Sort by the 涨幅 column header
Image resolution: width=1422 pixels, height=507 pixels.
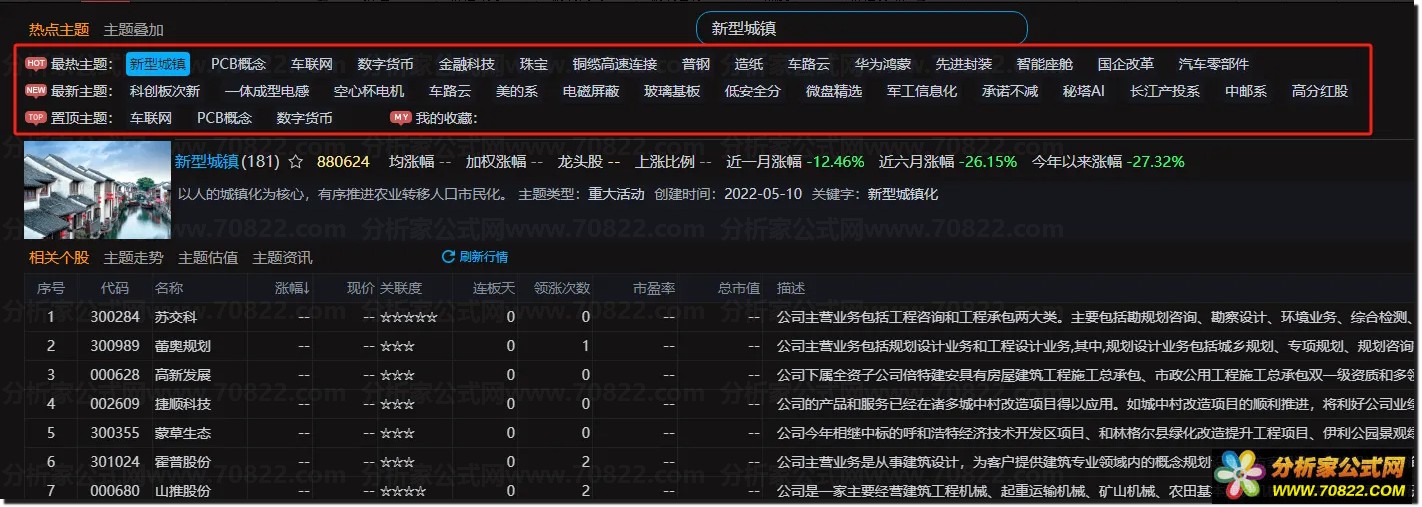point(292,288)
